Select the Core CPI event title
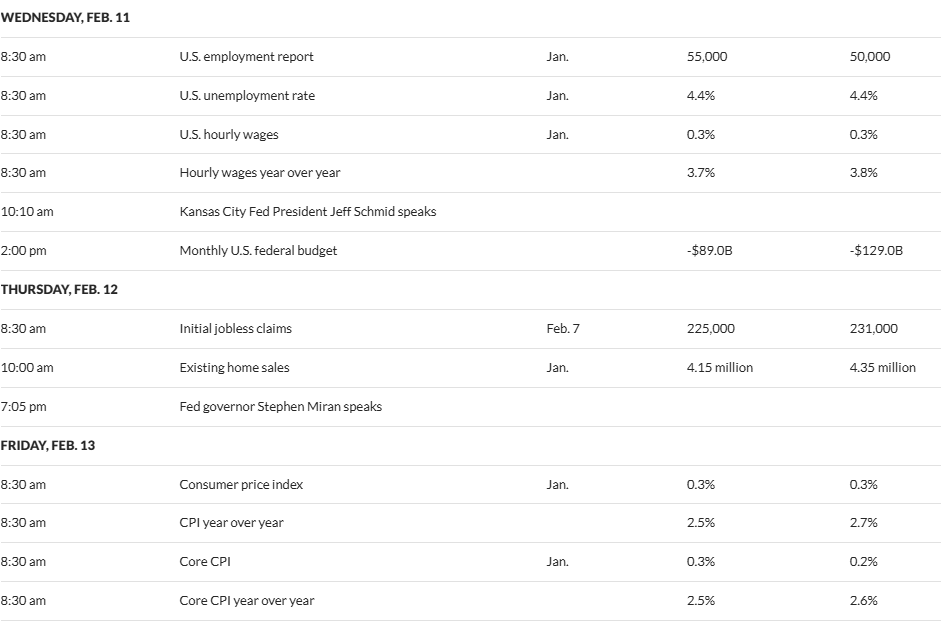 coord(204,562)
